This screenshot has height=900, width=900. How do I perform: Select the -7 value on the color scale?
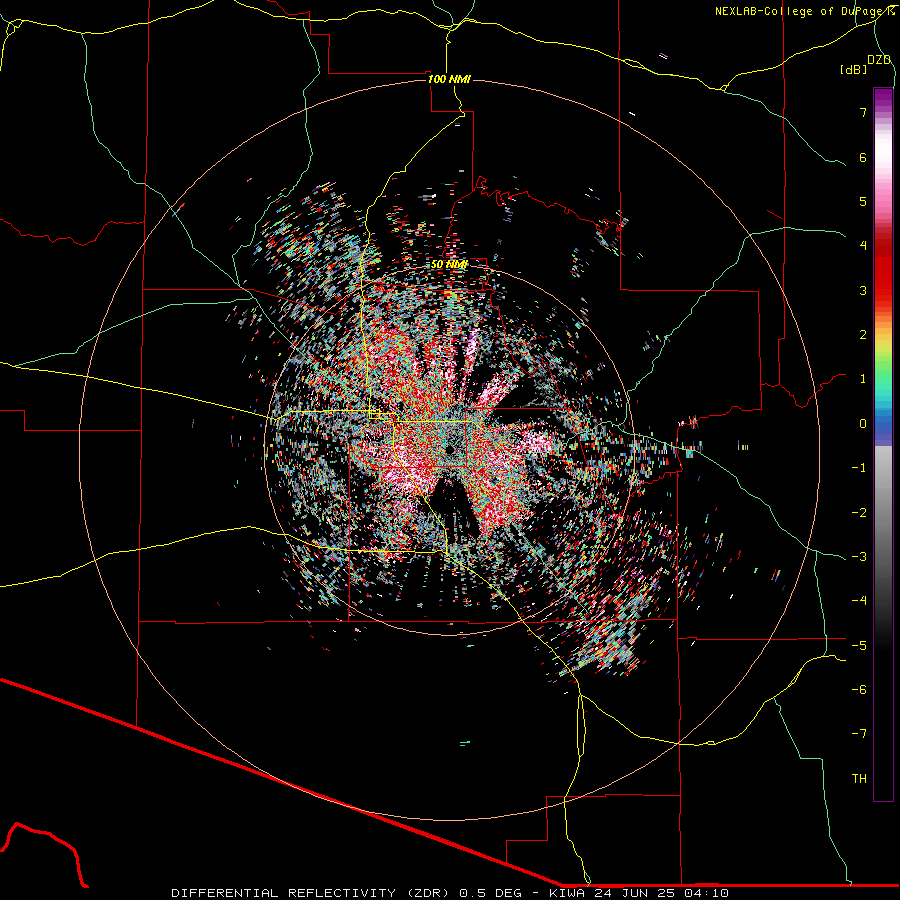(859, 734)
